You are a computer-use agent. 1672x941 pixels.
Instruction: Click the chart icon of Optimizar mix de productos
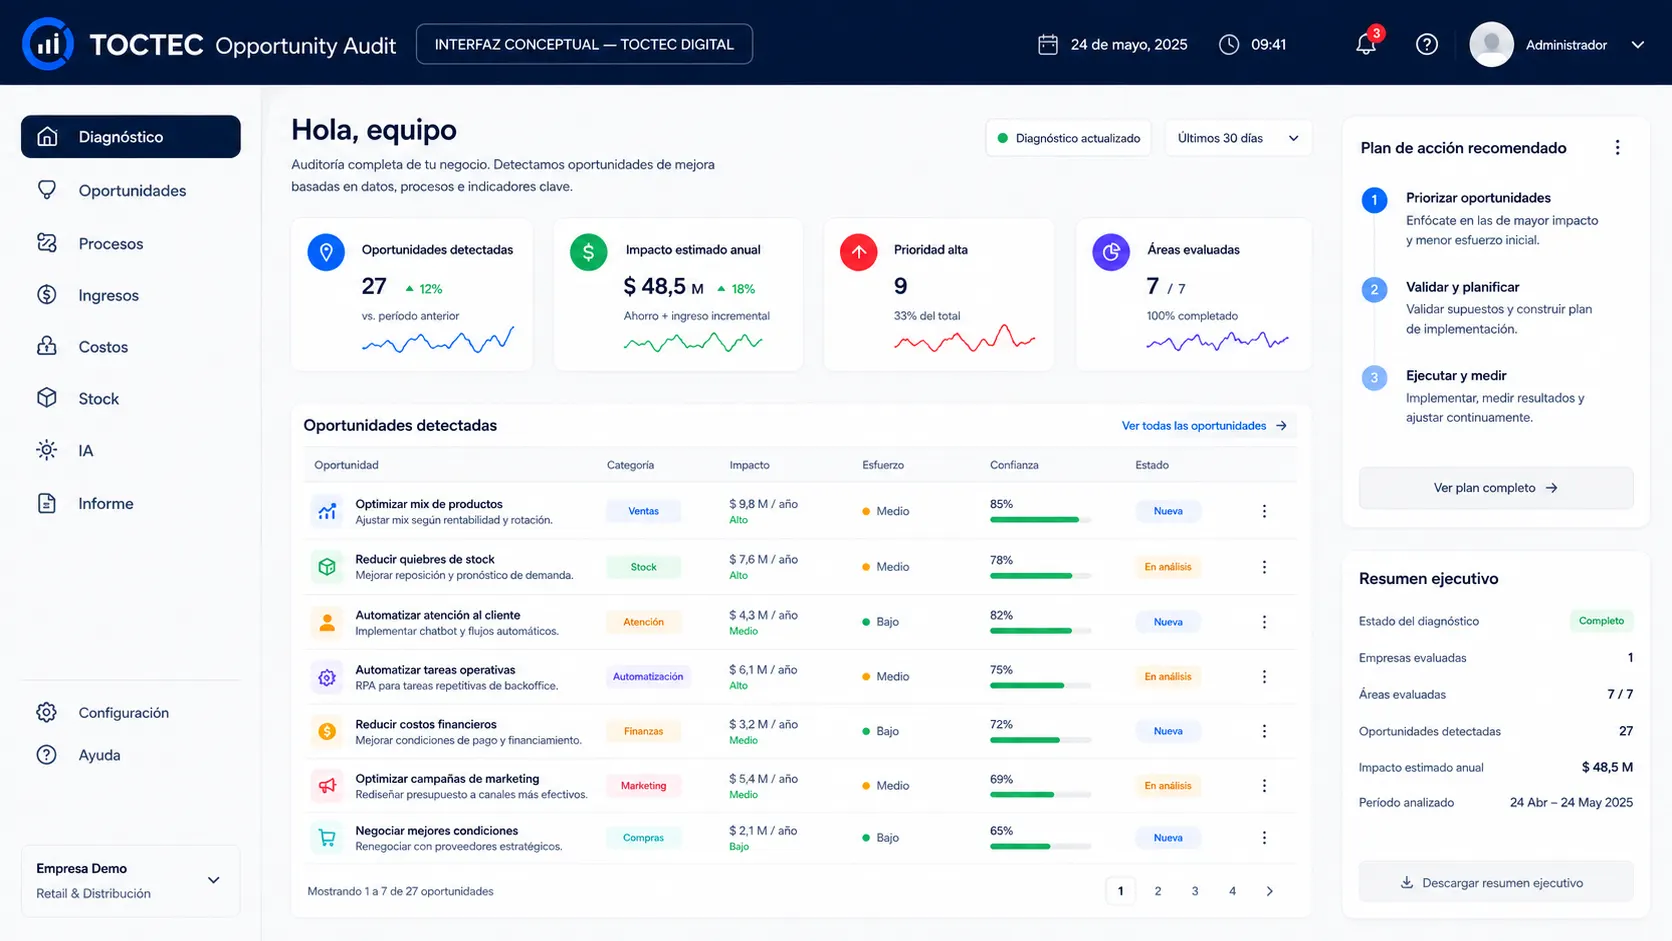coord(327,511)
